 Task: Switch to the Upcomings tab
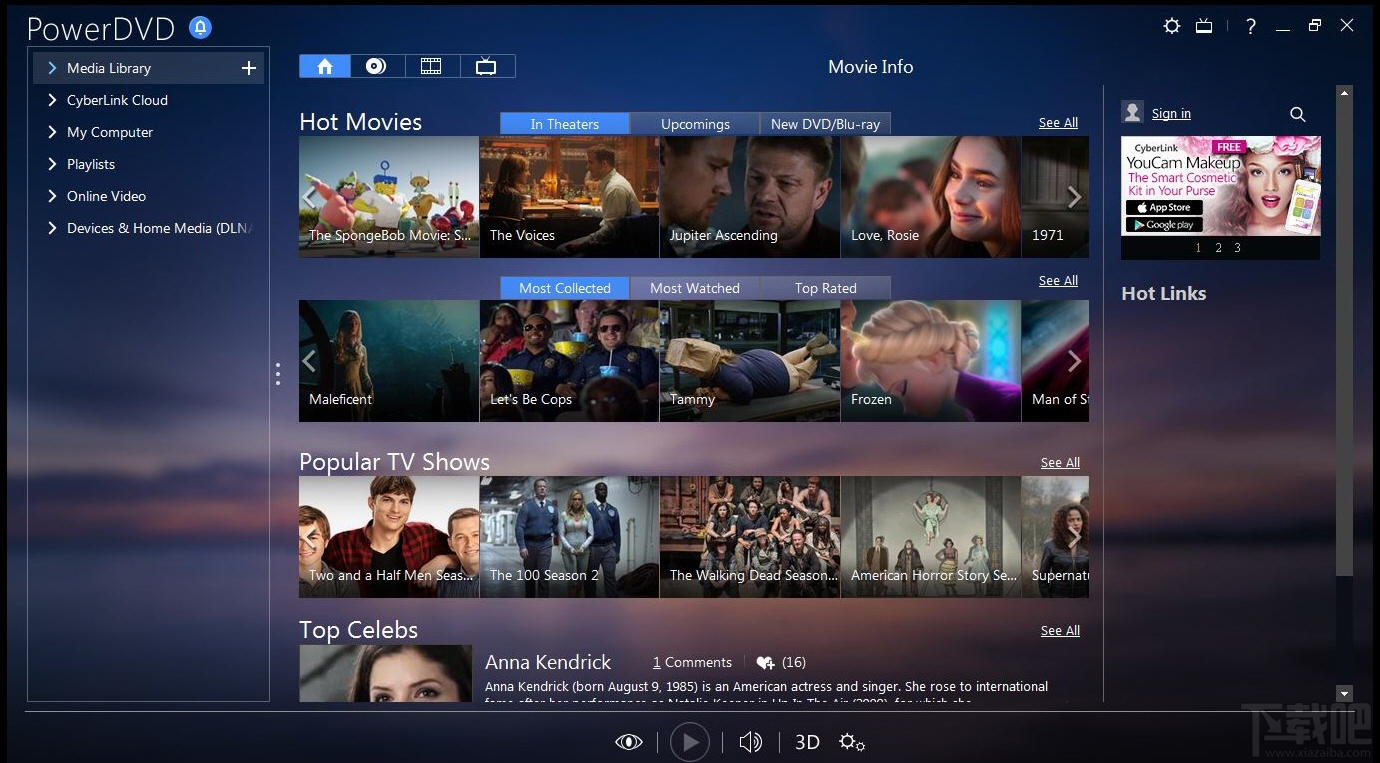pyautogui.click(x=694, y=123)
